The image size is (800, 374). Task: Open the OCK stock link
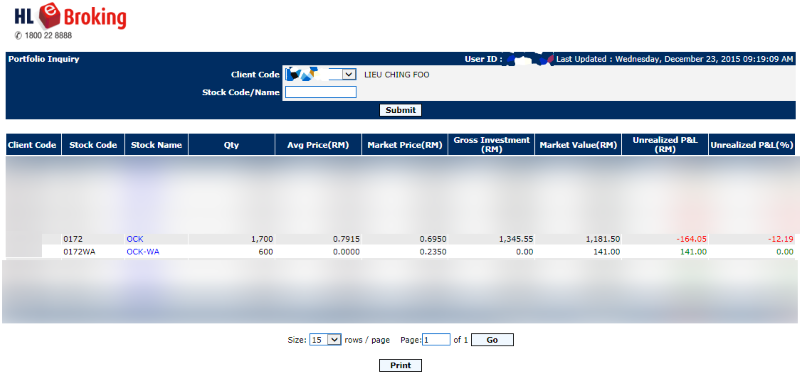(x=135, y=239)
